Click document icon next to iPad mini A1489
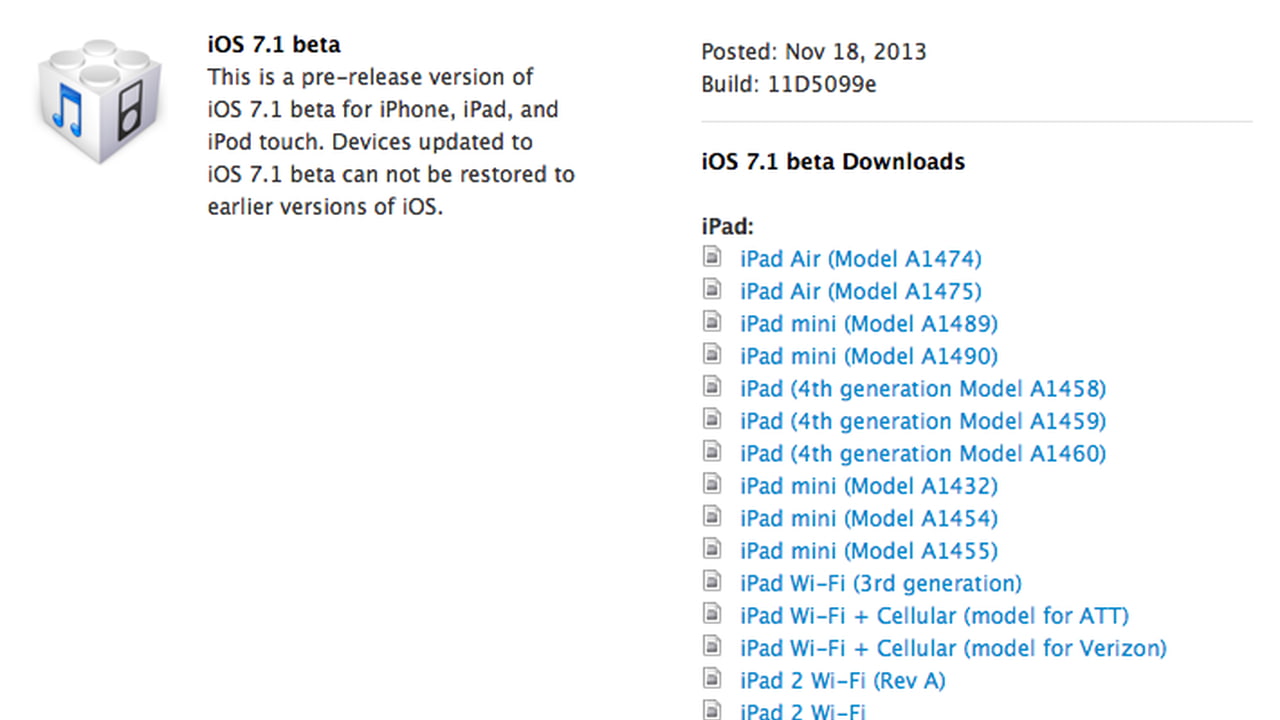Screen dimensions: 1280x720 pos(712,322)
